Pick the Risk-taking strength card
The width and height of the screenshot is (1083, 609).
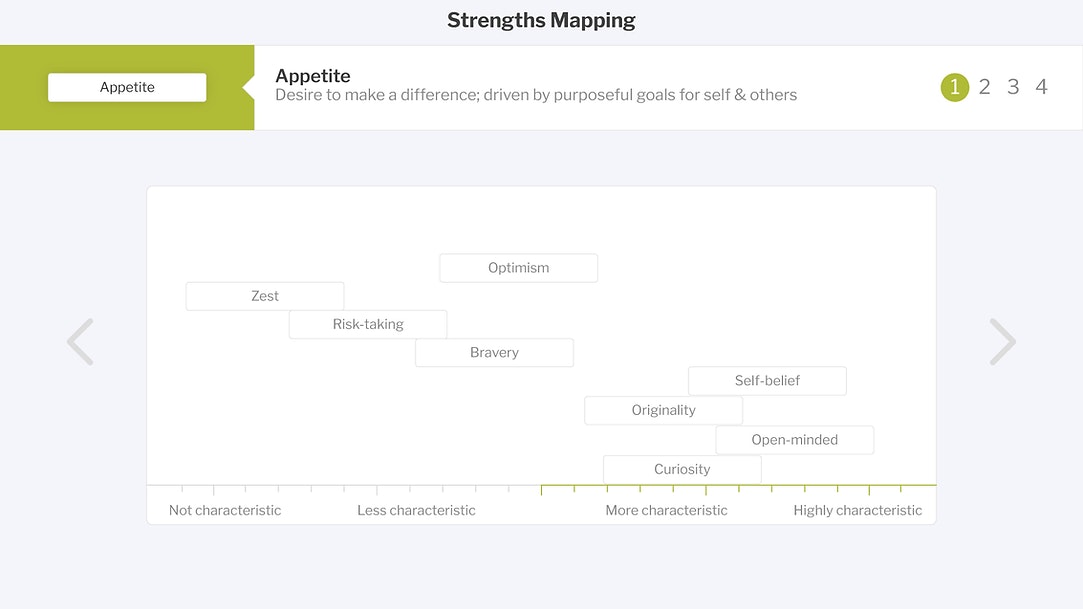tap(368, 324)
